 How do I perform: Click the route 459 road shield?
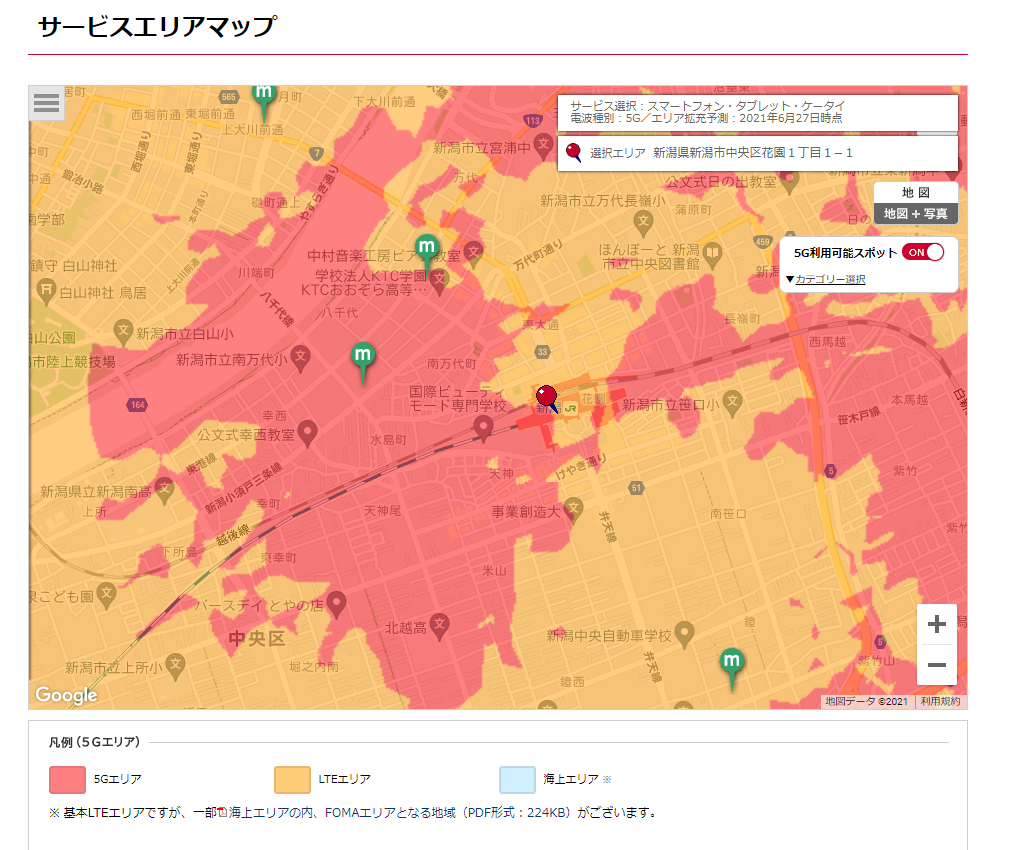[763, 241]
